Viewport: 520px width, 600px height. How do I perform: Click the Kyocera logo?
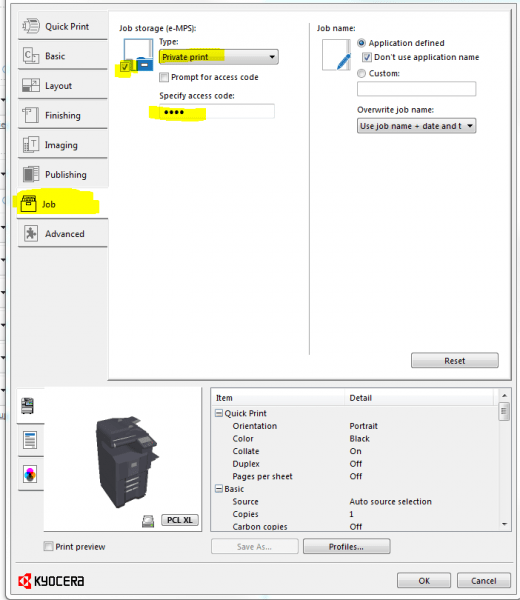click(51, 581)
